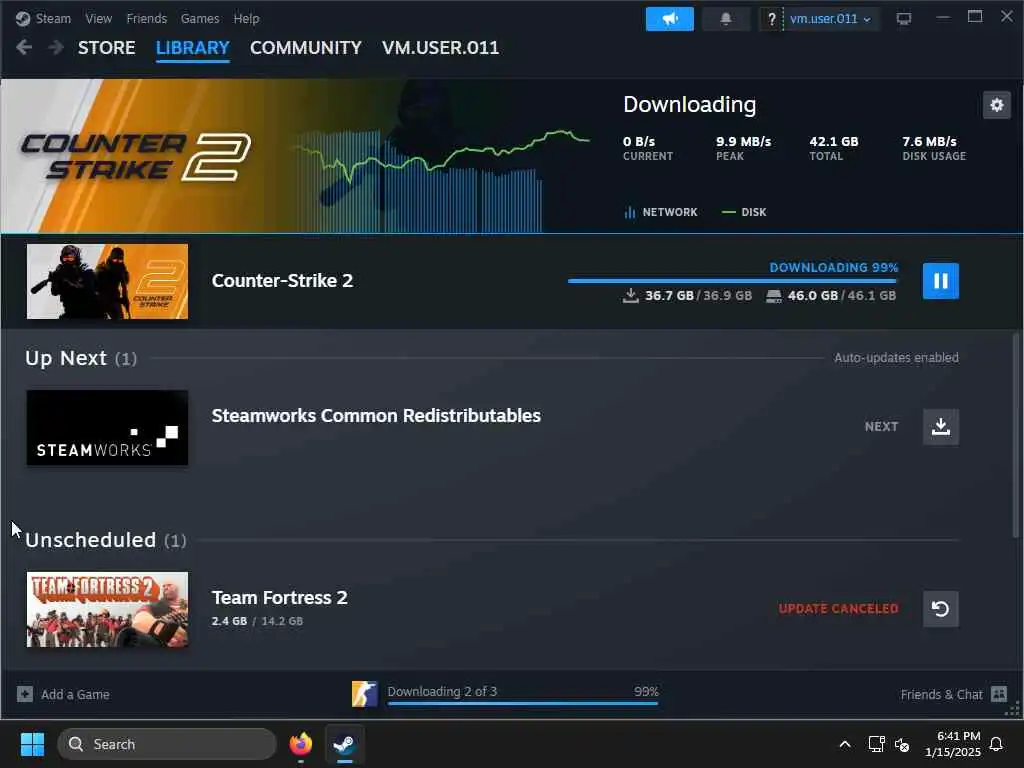Open the network status tray icon

[x=876, y=744]
